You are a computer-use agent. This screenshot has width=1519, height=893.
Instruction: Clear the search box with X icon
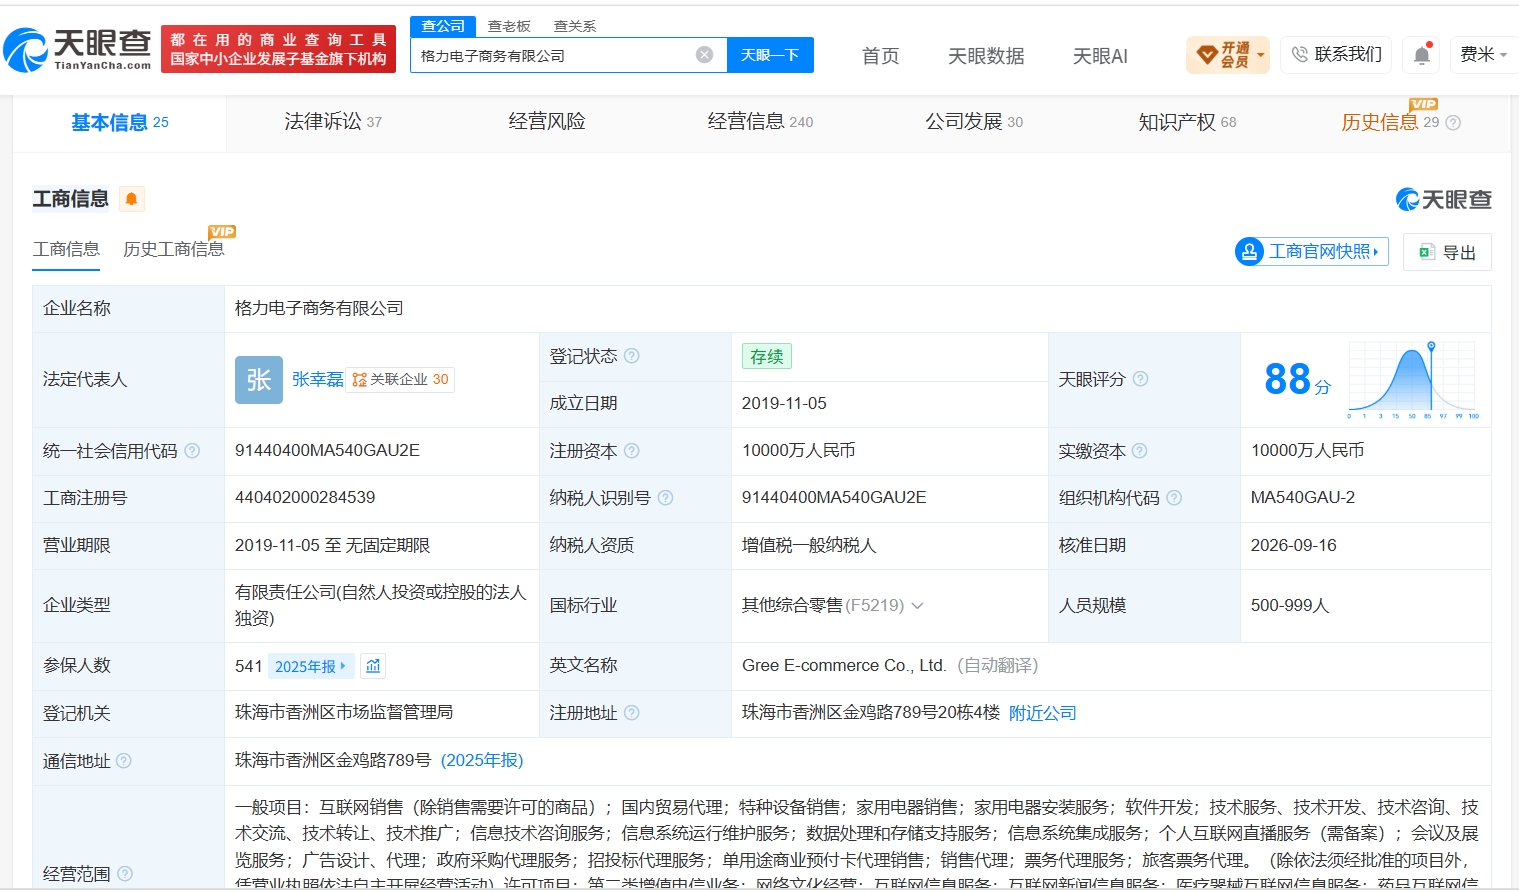(705, 55)
